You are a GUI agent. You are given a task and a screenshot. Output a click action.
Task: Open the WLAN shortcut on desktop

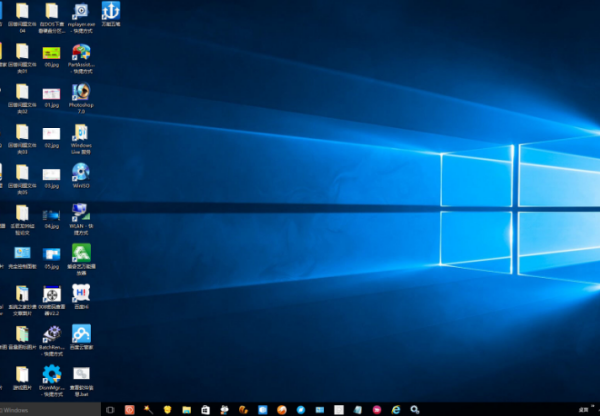[81, 212]
